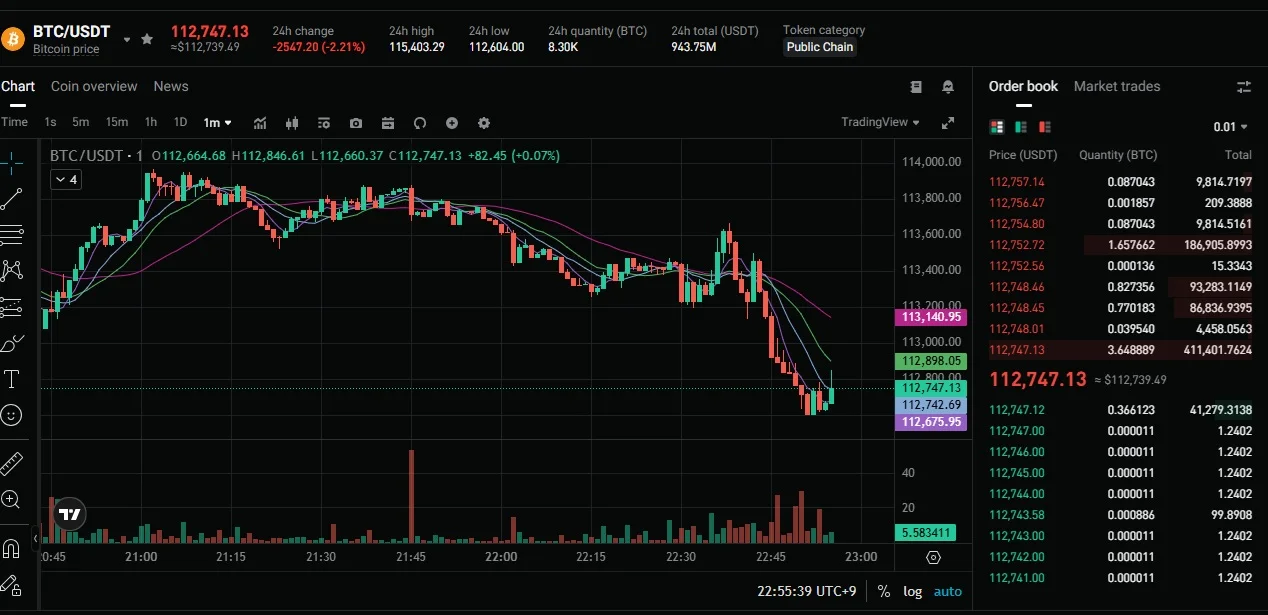The width and height of the screenshot is (1268, 615).
Task: Toggle percent scale on price axis
Action: 884,591
